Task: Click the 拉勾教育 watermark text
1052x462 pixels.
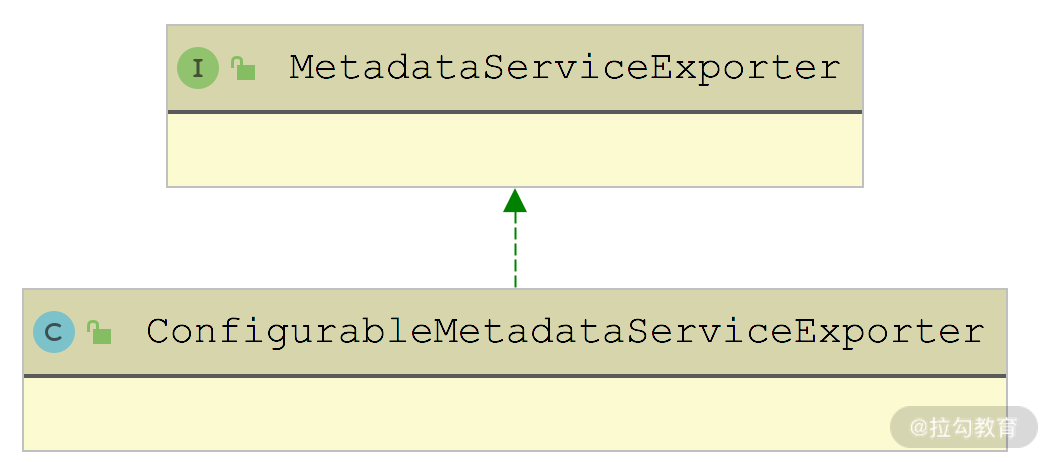Action: click(x=974, y=428)
